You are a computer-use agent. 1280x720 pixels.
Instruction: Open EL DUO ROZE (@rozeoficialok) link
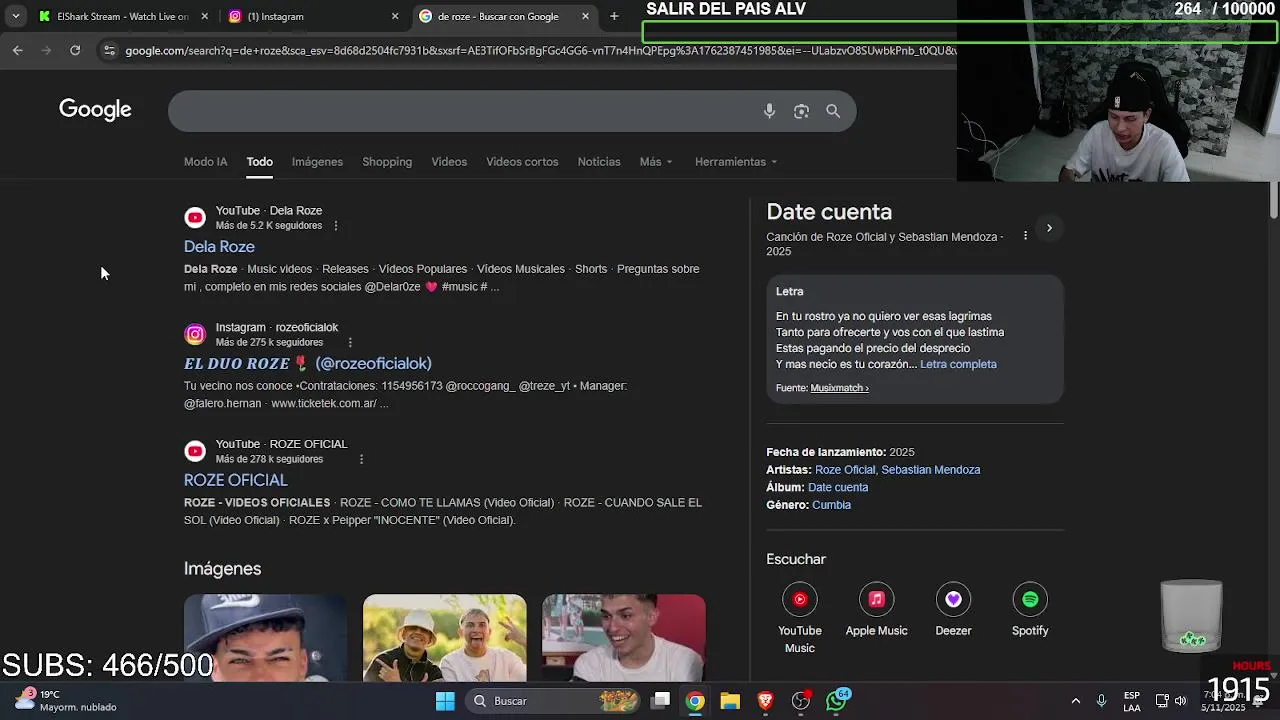coord(308,364)
